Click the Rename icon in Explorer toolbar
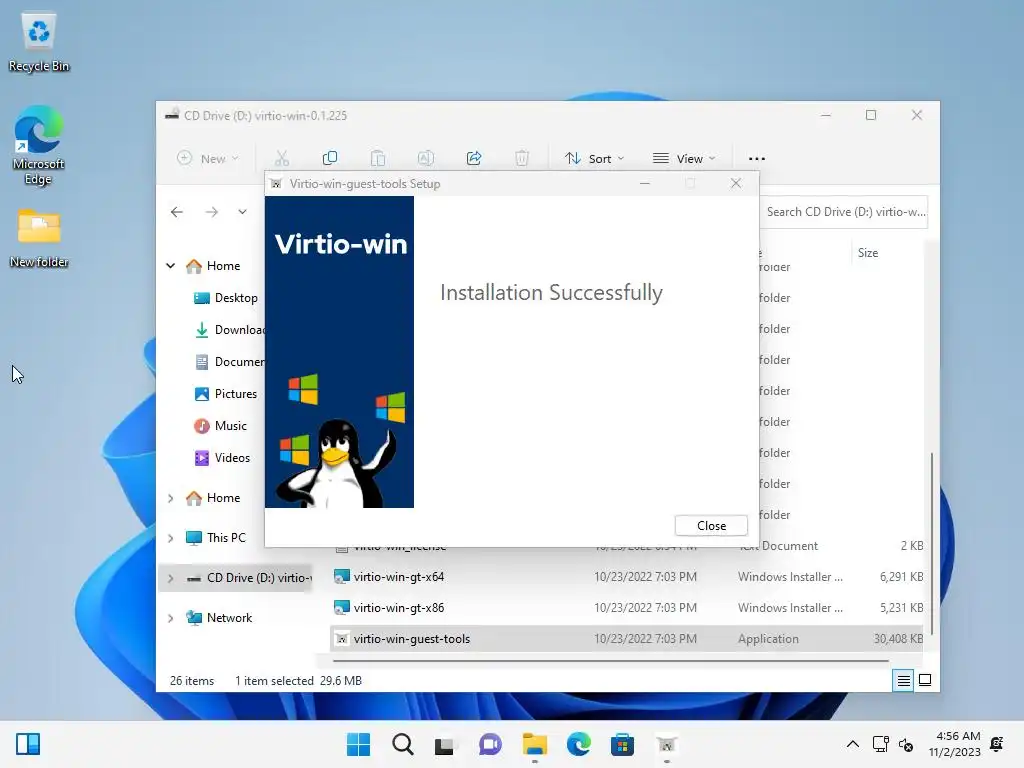The height and width of the screenshot is (768, 1024). (426, 158)
